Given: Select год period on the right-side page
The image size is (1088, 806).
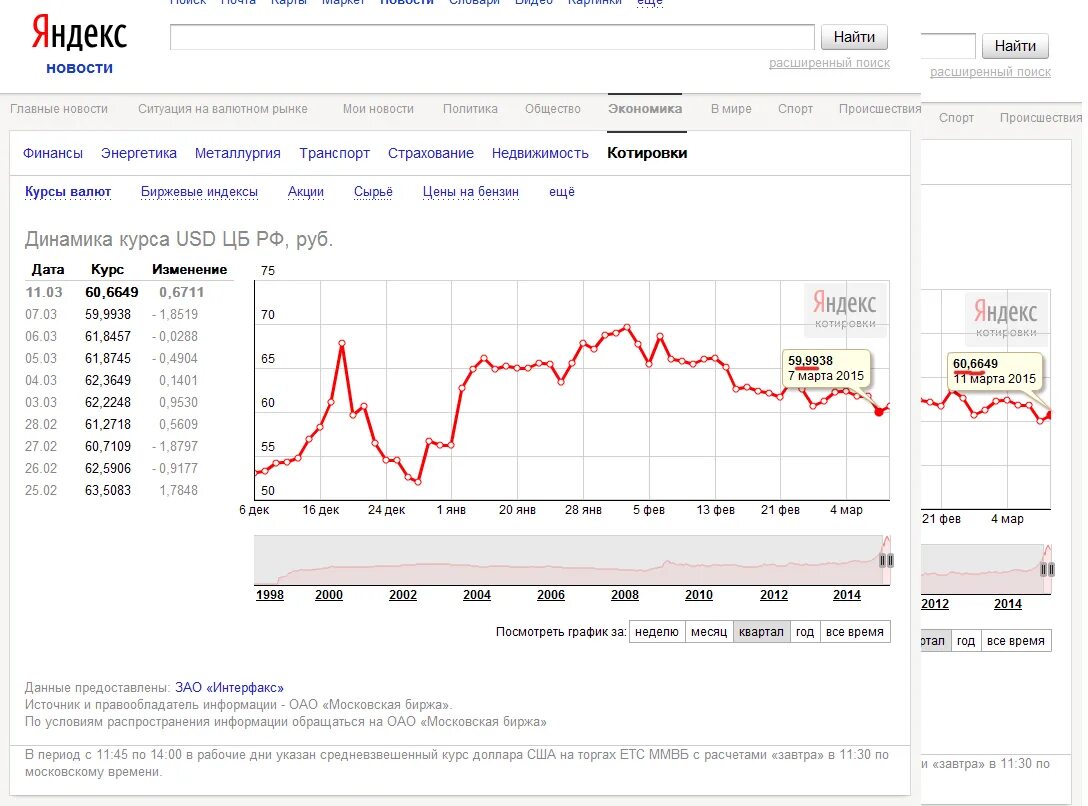Looking at the screenshot, I should point(966,641).
